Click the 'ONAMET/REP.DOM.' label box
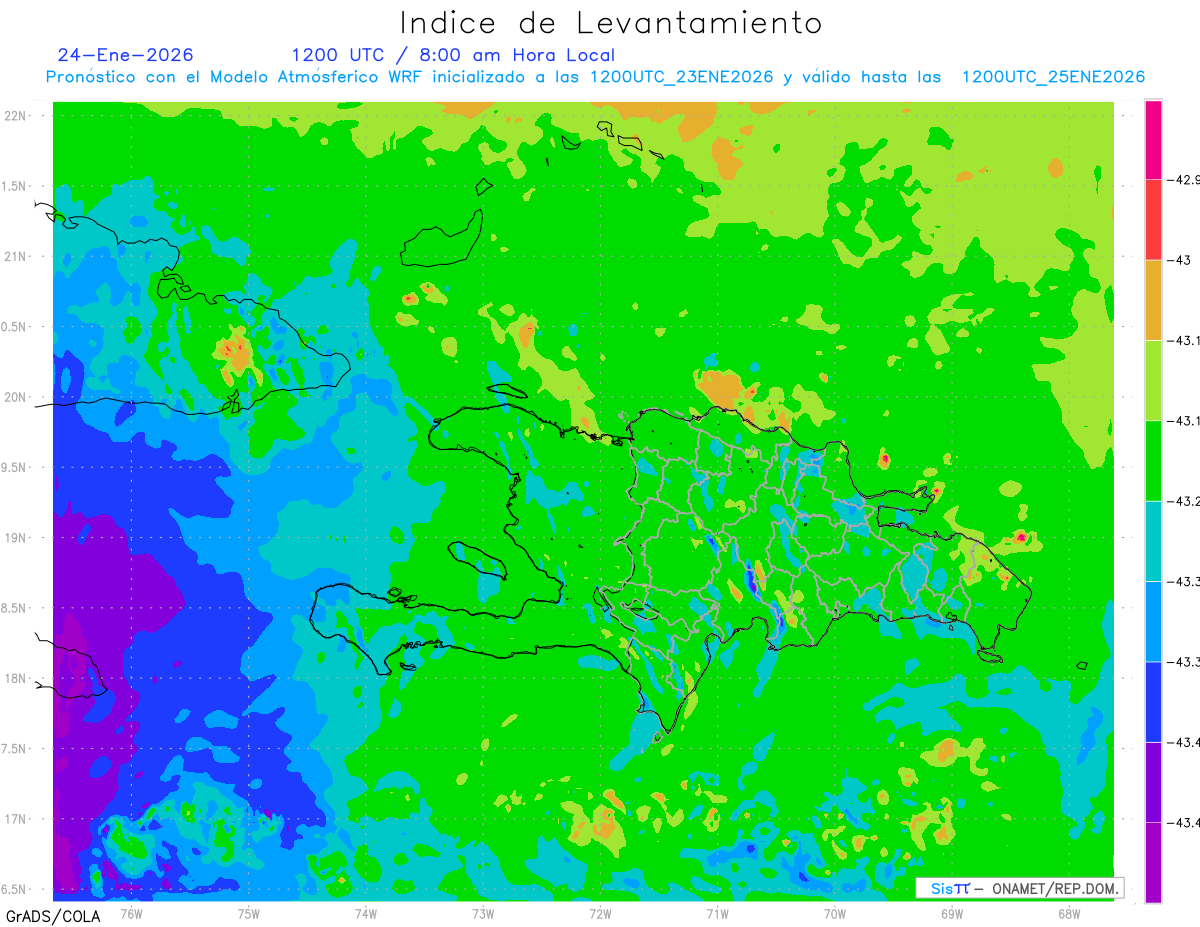Image resolution: width=1200 pixels, height=927 pixels. point(1018,888)
